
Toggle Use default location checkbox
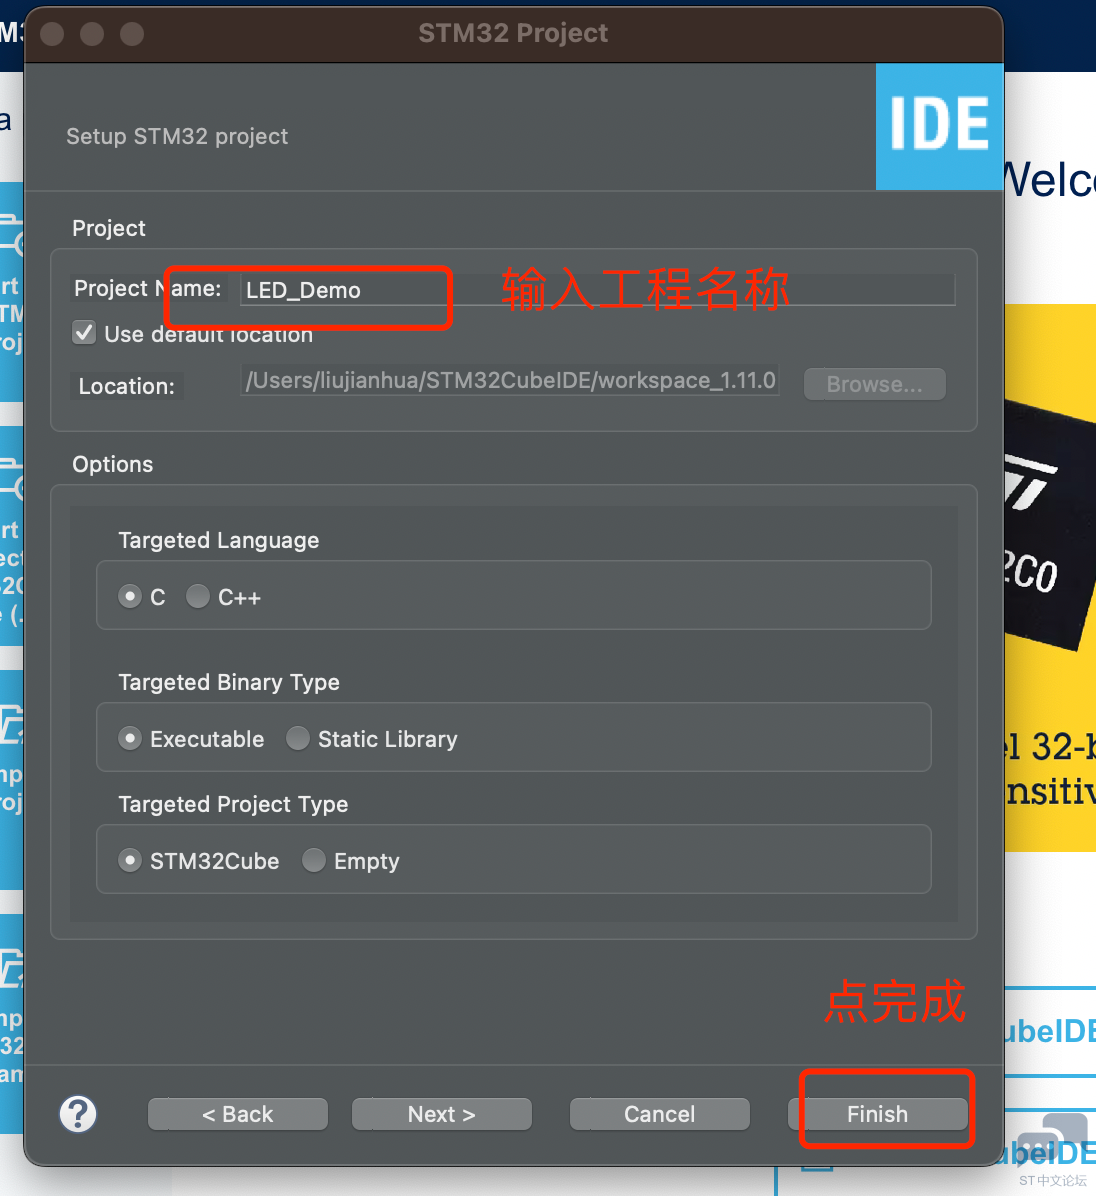(x=84, y=333)
